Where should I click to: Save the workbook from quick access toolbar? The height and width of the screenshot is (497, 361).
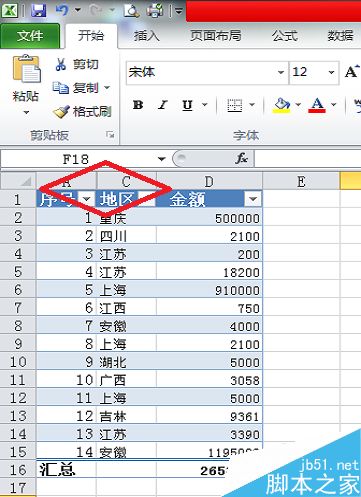pyautogui.click(x=38, y=10)
